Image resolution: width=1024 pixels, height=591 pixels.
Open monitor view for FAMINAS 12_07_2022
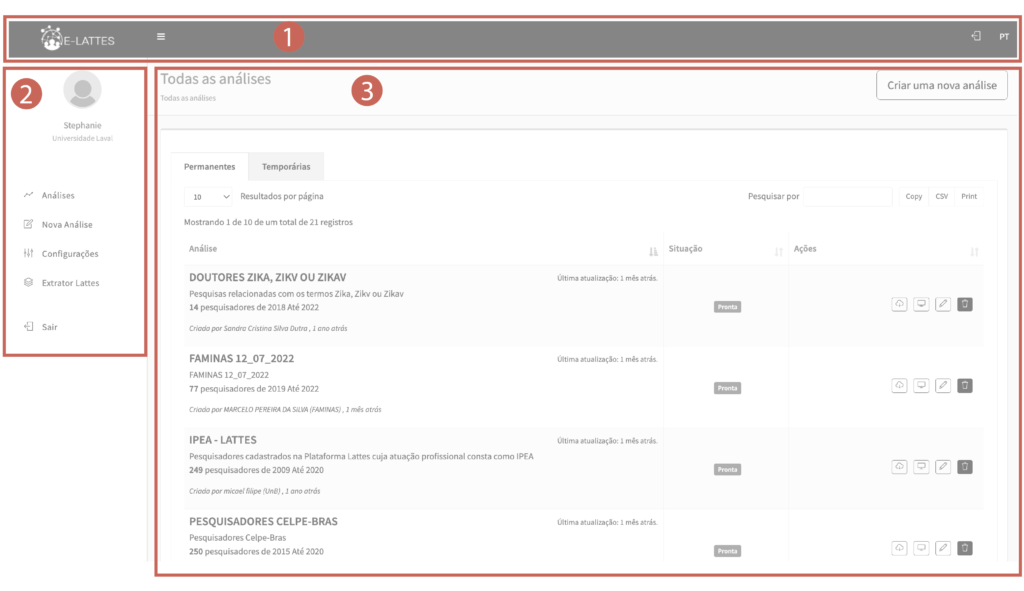point(921,385)
